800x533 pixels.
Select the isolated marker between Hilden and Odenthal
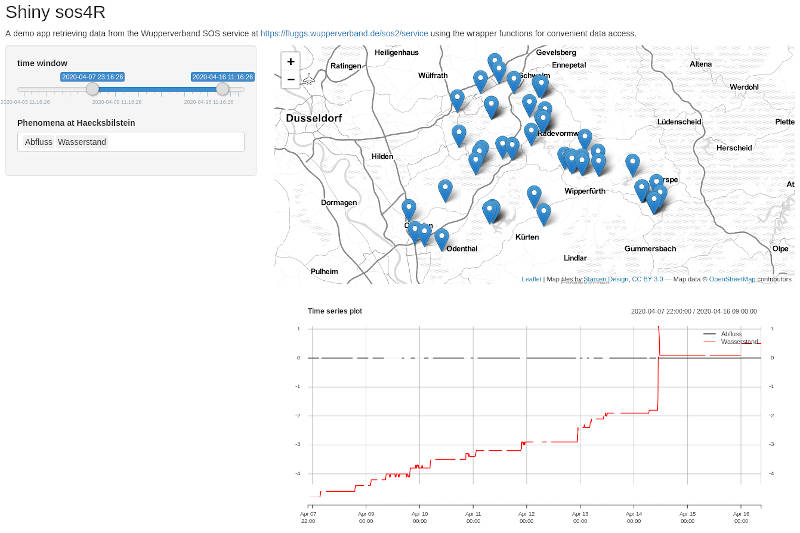coord(445,191)
